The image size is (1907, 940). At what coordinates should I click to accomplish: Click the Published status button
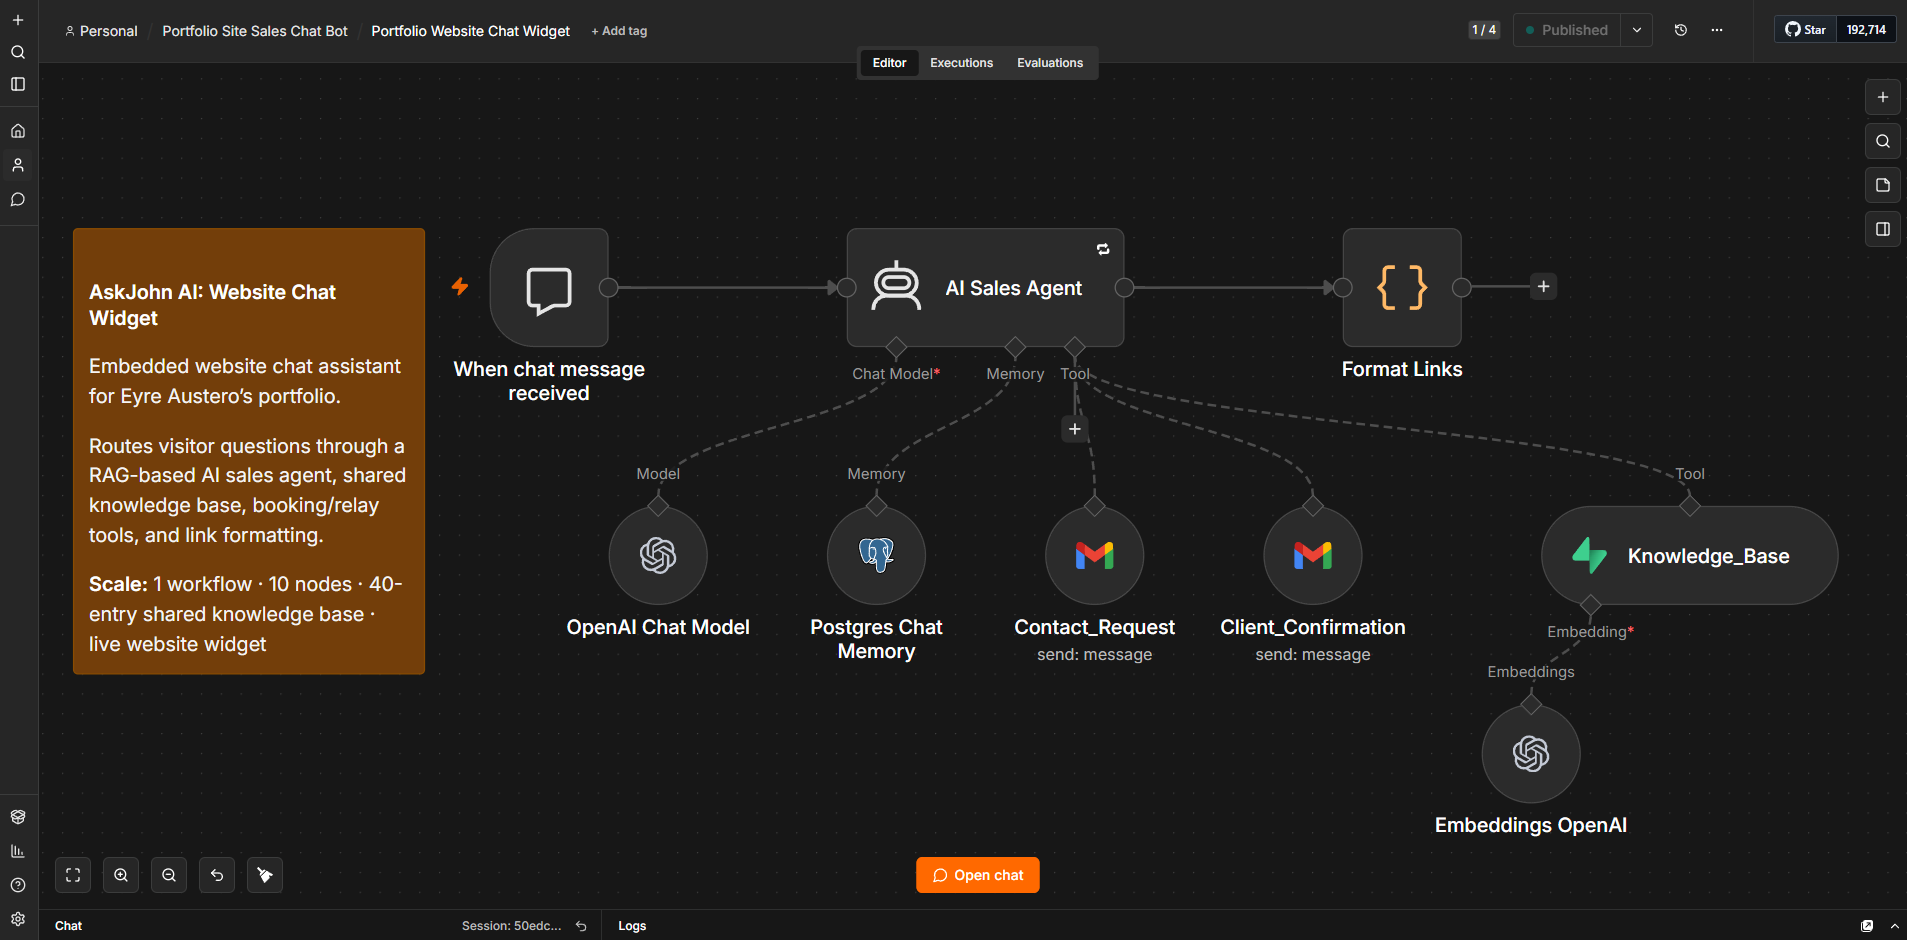[1567, 30]
